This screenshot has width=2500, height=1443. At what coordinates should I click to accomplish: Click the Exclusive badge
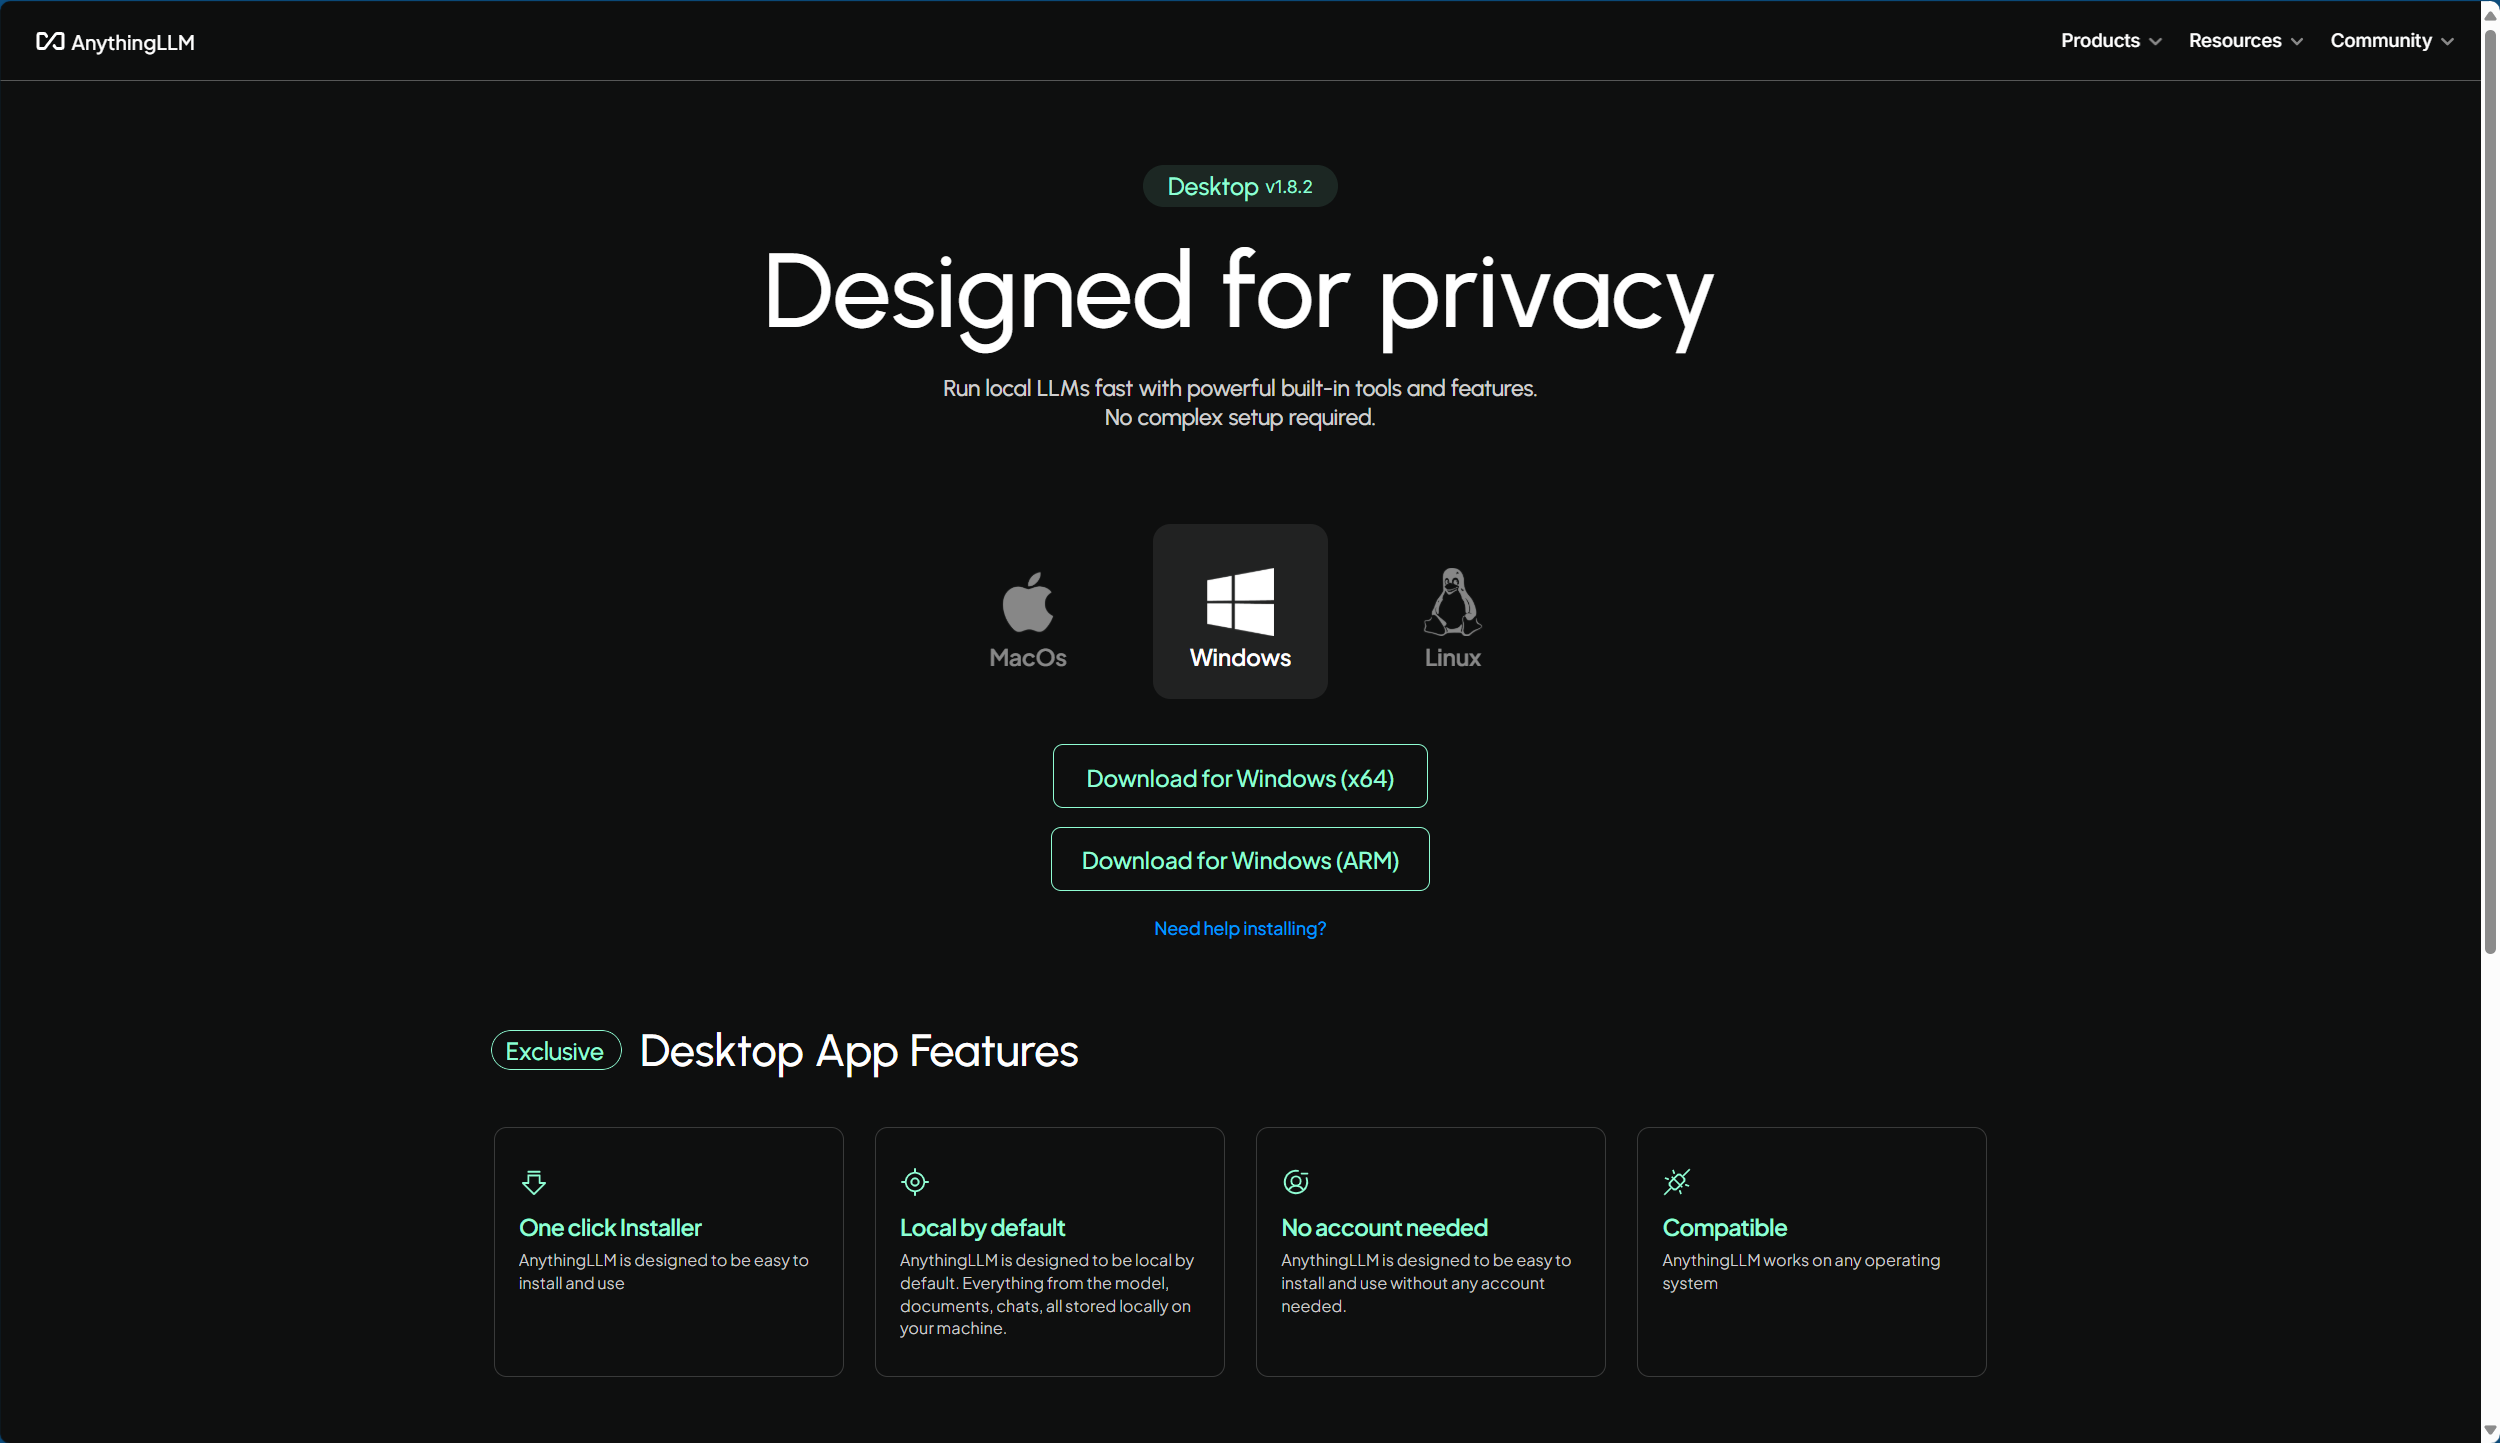click(x=556, y=1051)
